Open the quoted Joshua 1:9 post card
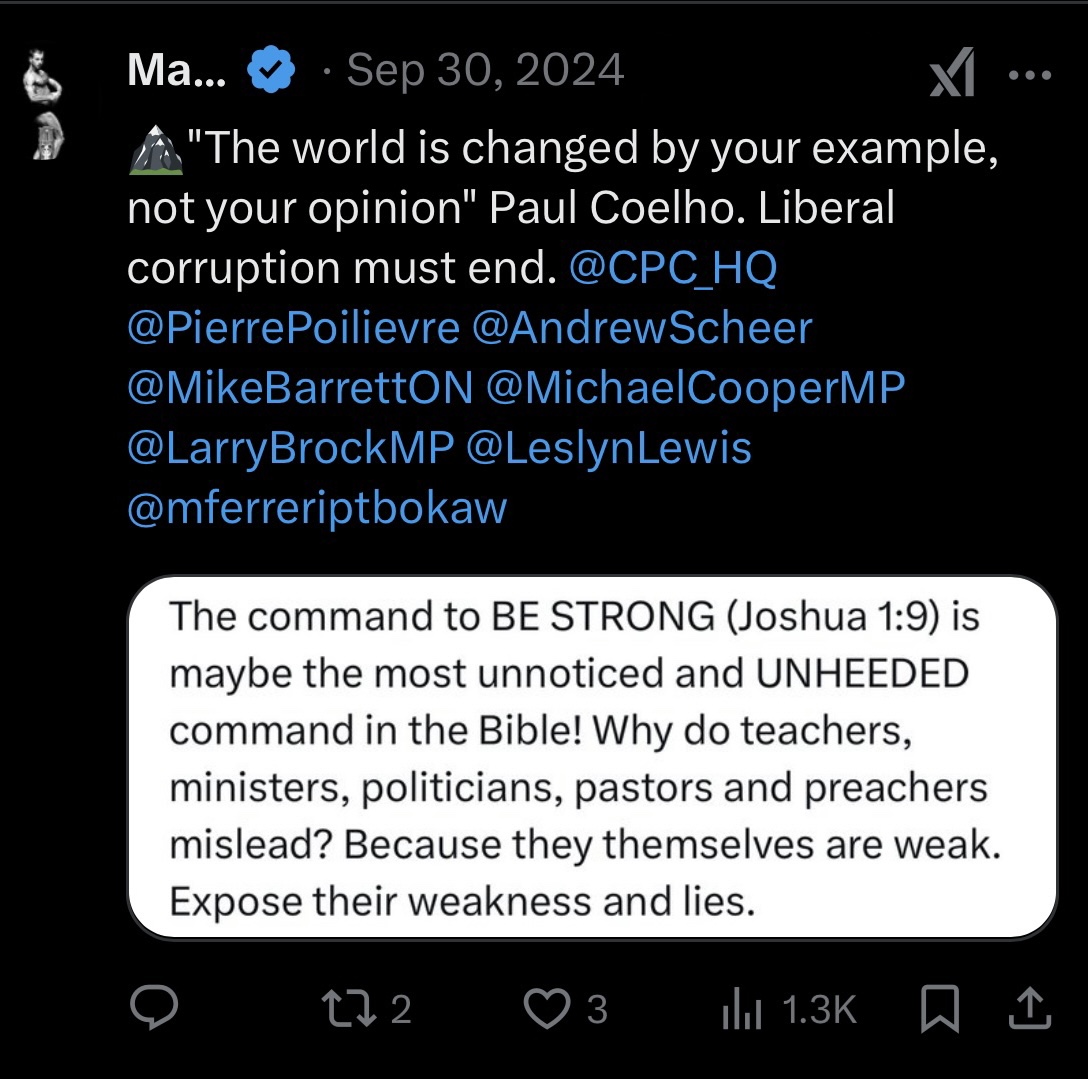This screenshot has width=1088, height=1079. coord(592,757)
